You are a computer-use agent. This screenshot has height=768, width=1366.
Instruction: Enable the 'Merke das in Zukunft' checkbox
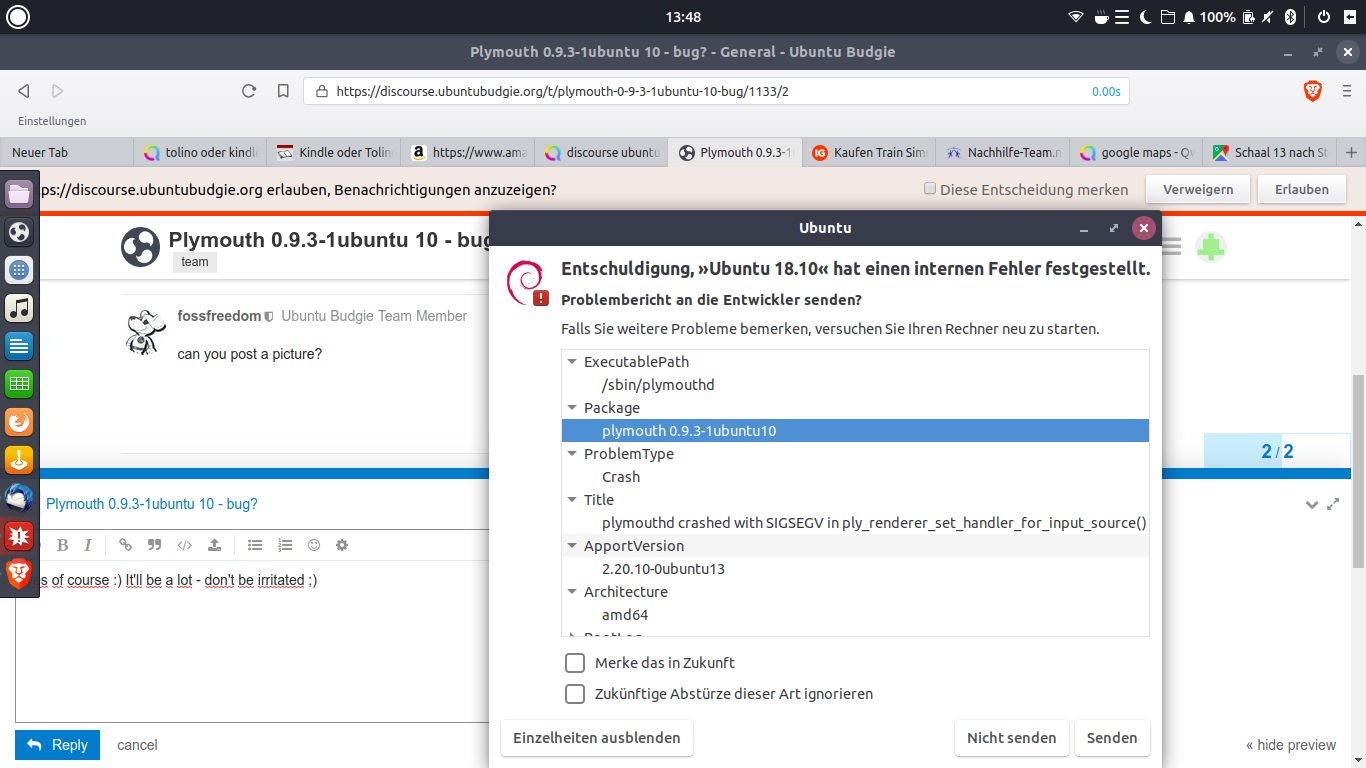[575, 663]
